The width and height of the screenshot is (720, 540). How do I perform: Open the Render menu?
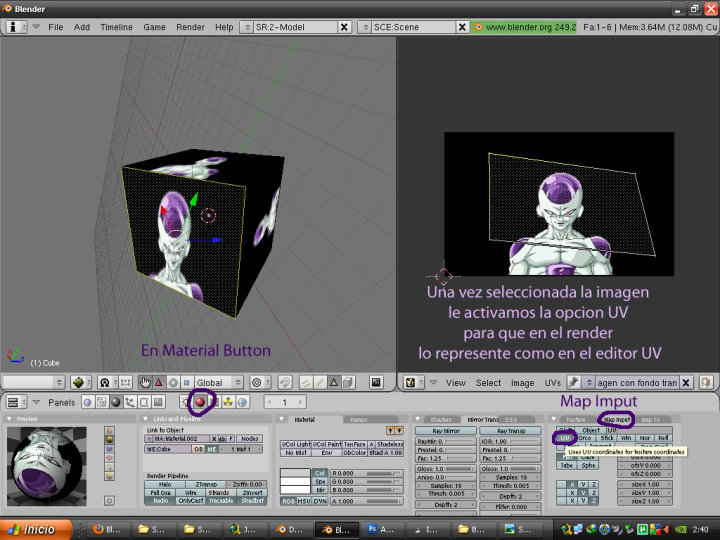click(190, 27)
